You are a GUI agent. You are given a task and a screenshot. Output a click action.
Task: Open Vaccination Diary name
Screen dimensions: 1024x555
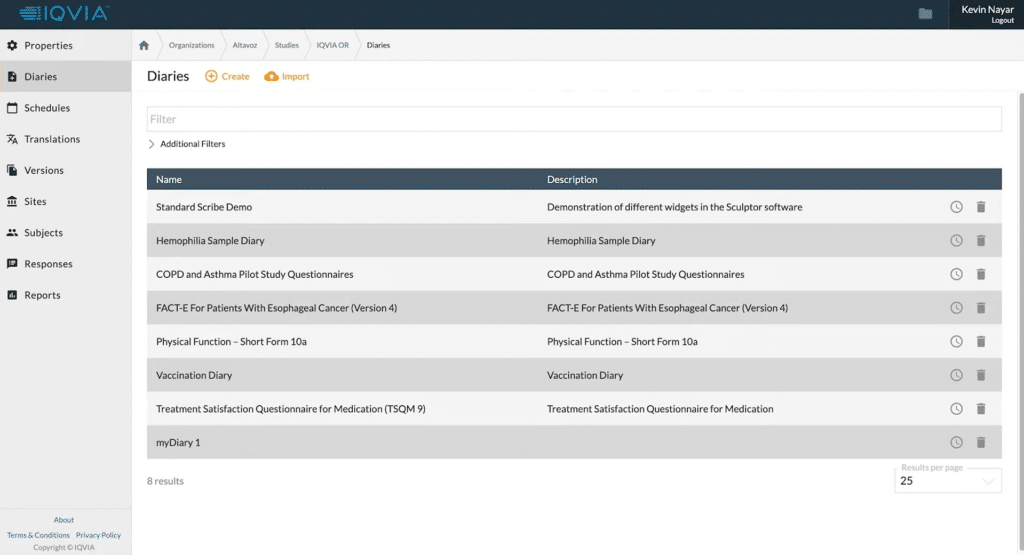point(194,375)
